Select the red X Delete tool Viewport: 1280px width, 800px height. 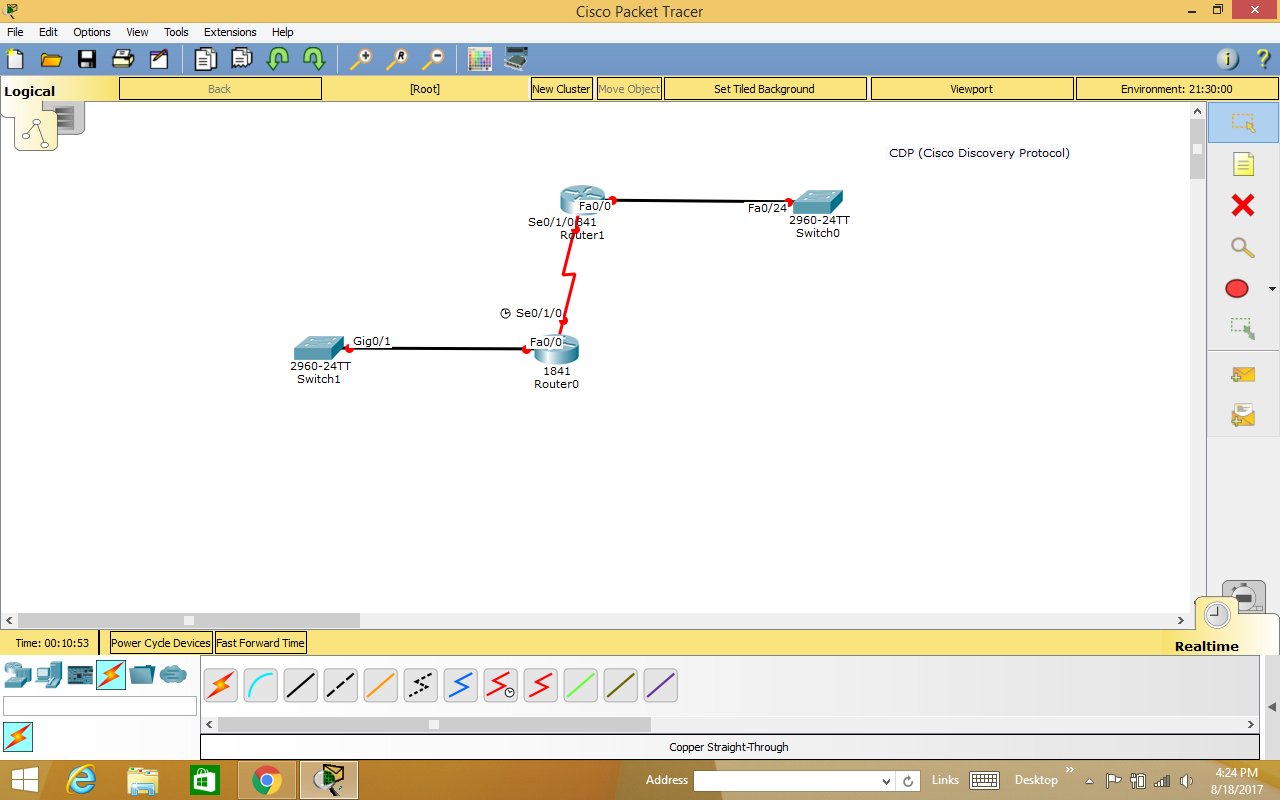pyautogui.click(x=1243, y=205)
